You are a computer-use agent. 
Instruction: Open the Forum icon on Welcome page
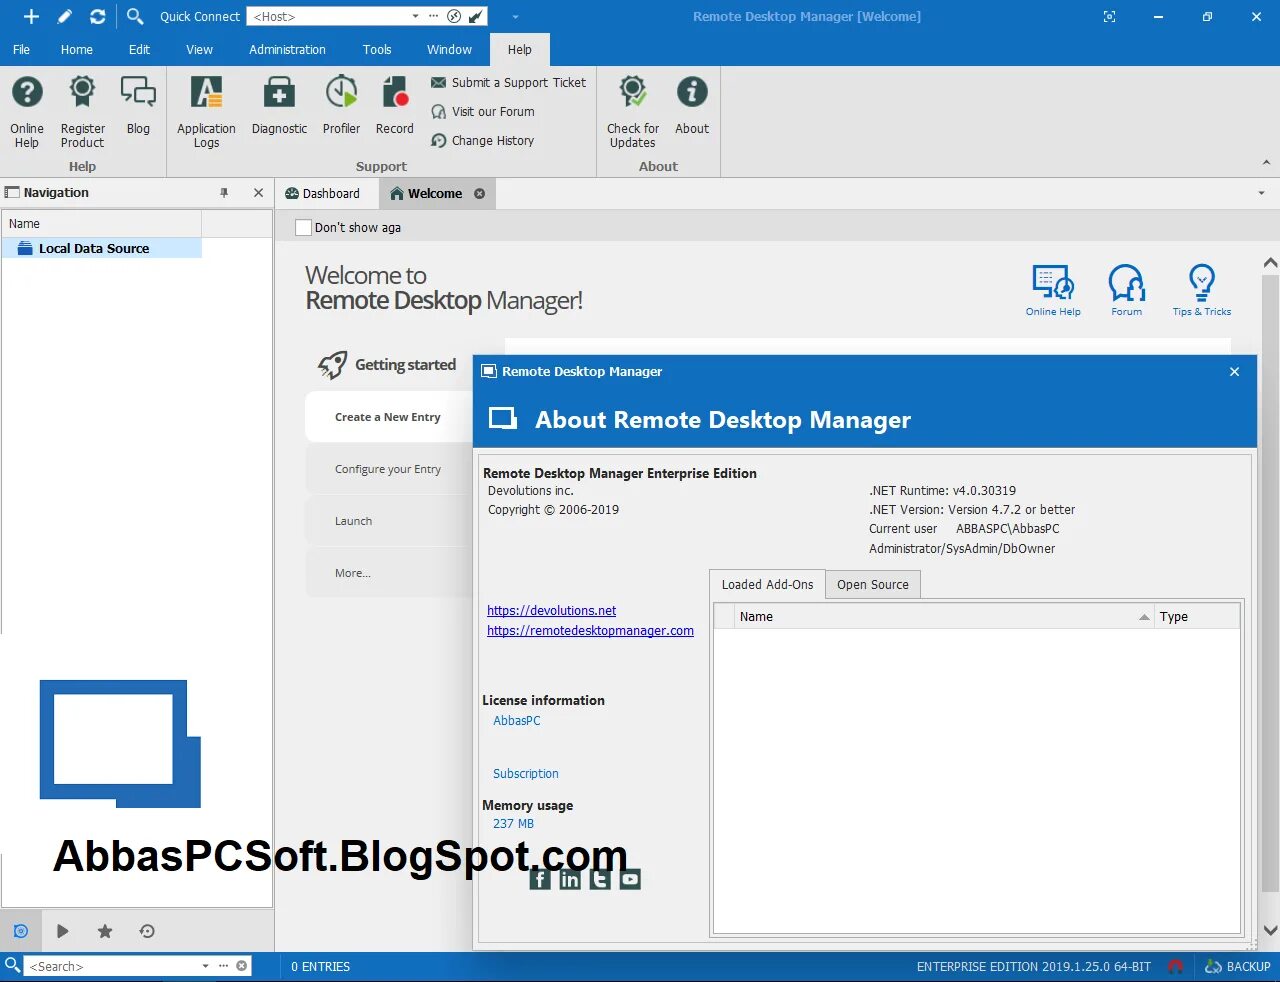click(x=1126, y=290)
